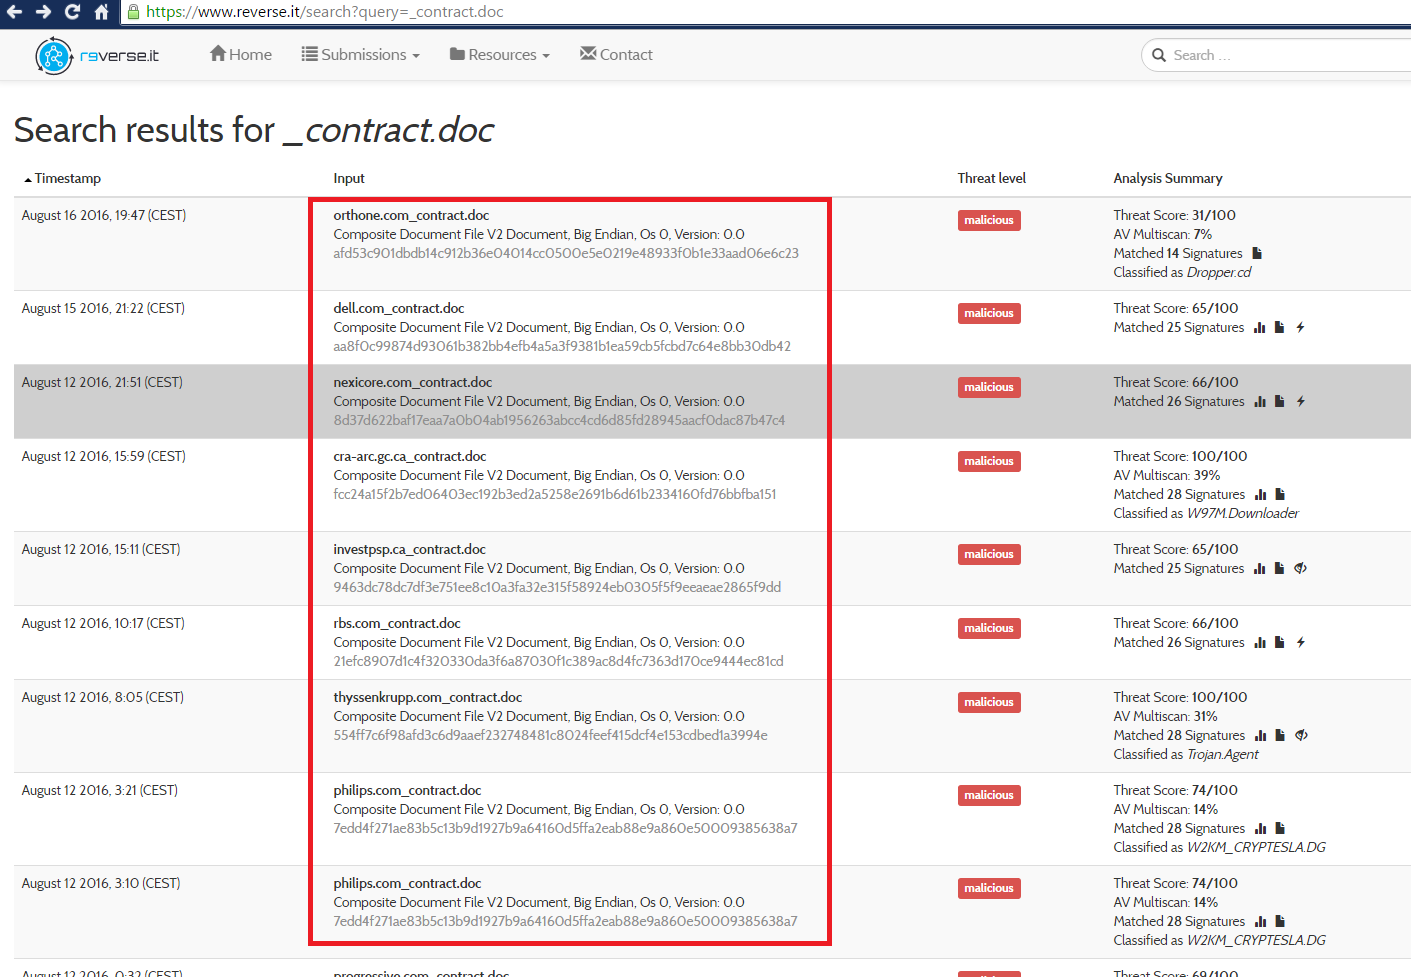The image size is (1411, 977).
Task: Open the cra-arc.gc.ca_contract.doc result
Action: pyautogui.click(x=410, y=456)
